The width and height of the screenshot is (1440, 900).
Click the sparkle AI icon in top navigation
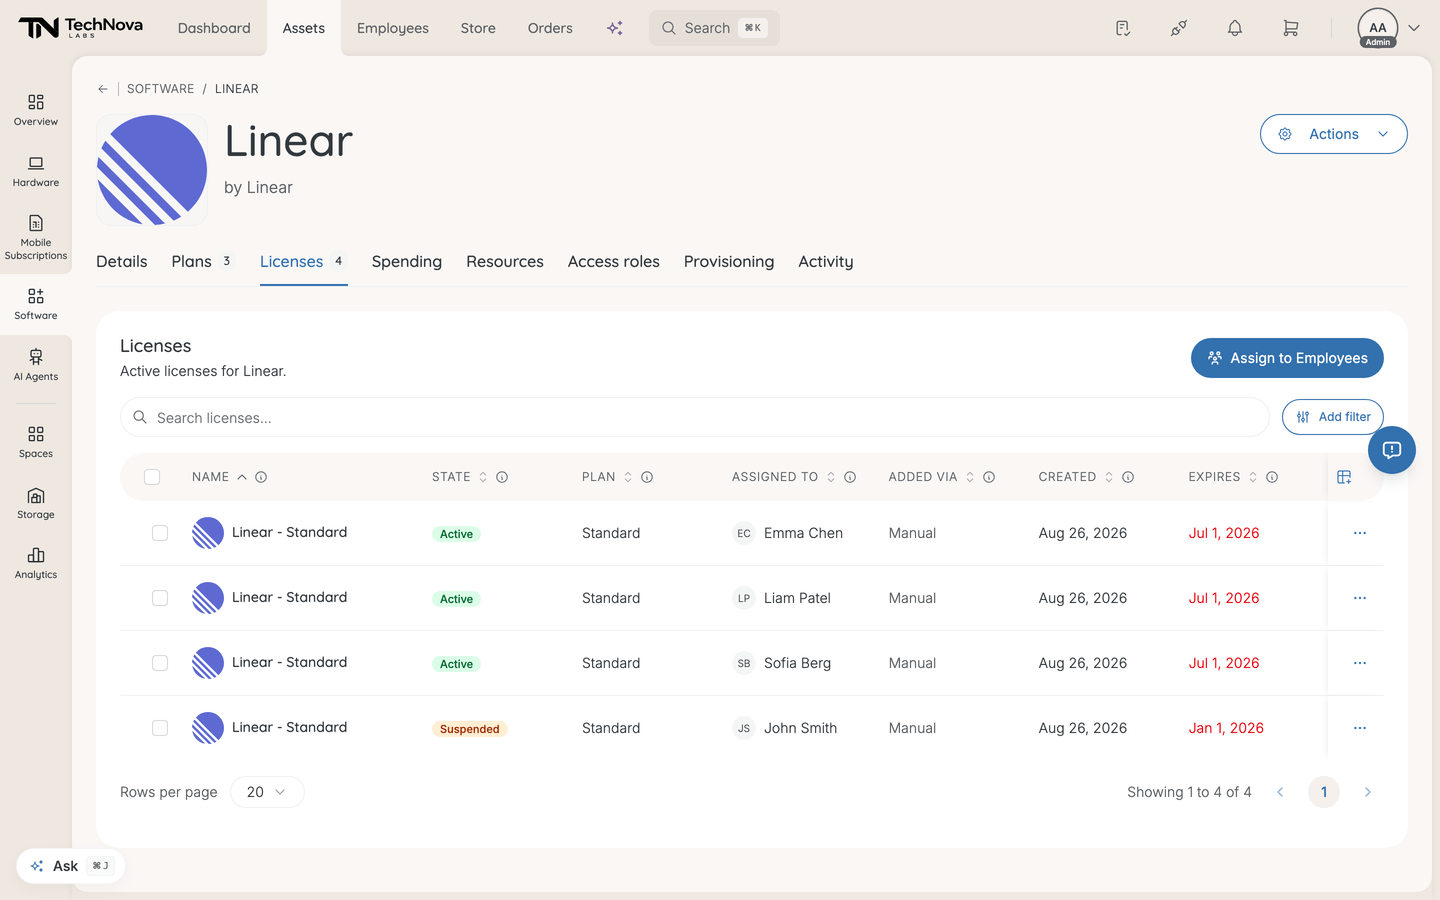tap(615, 28)
